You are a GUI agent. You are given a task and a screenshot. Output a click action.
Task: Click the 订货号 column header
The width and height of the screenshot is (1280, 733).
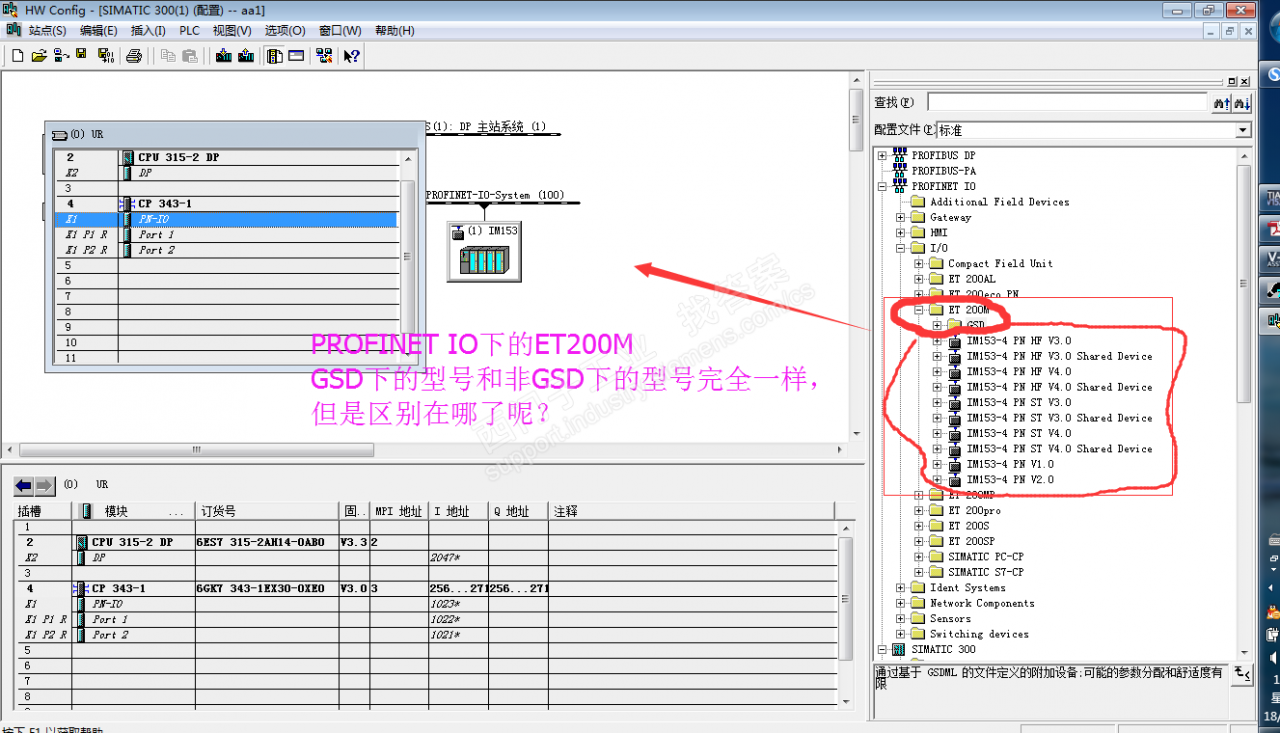click(x=266, y=511)
